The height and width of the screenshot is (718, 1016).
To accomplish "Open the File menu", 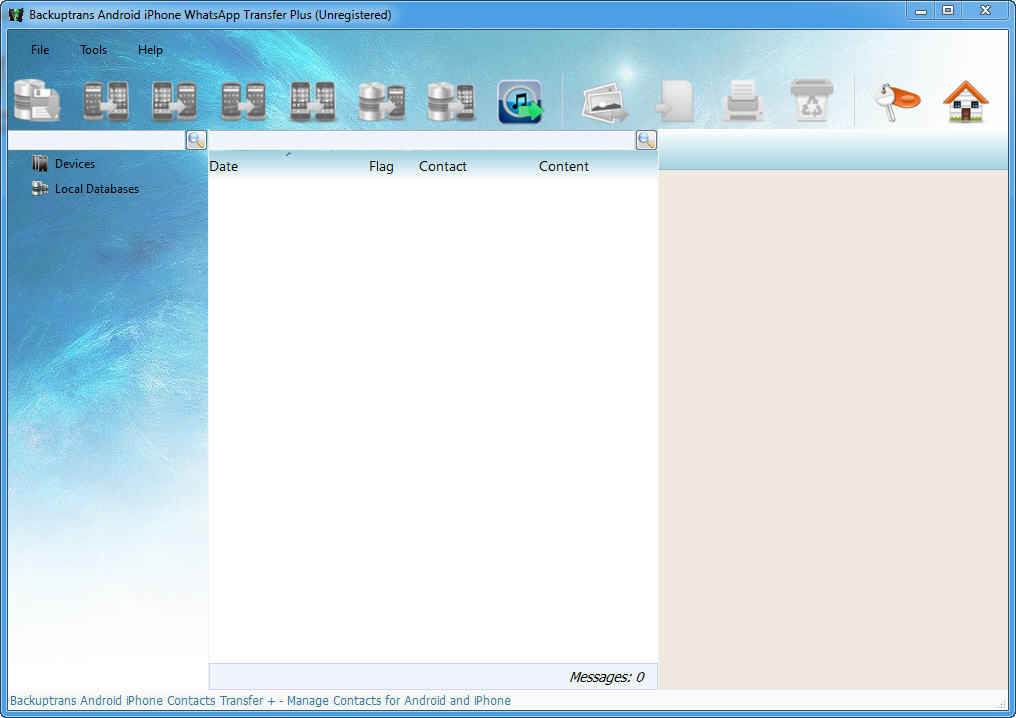I will tap(40, 50).
